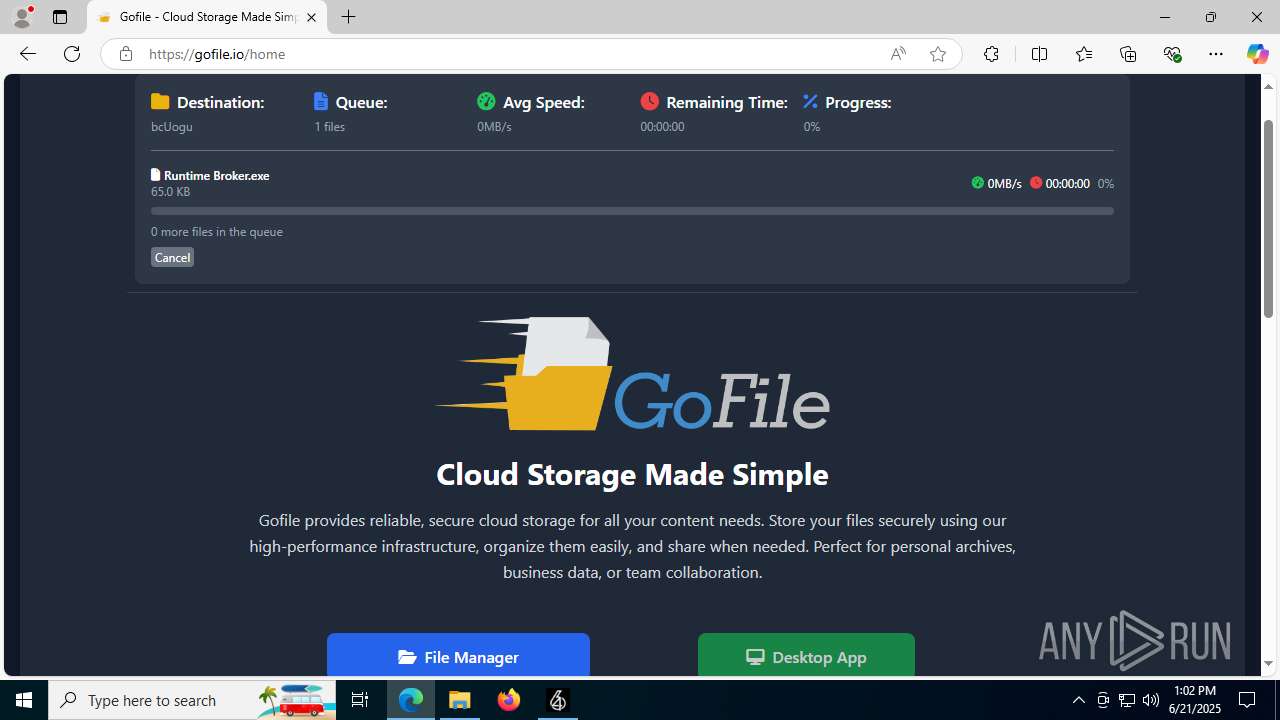Click the Remaining Time clock icon
This screenshot has width=1280, height=720.
click(x=650, y=101)
